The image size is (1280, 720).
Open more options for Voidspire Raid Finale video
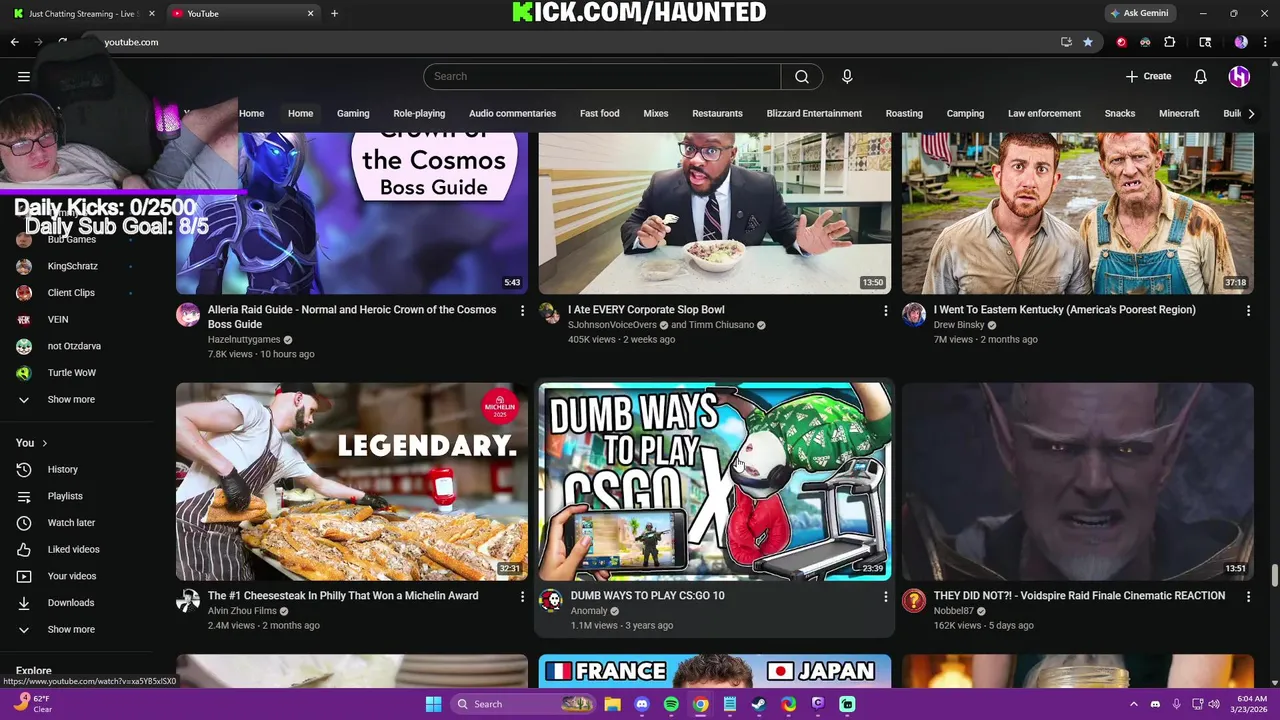(x=1248, y=597)
